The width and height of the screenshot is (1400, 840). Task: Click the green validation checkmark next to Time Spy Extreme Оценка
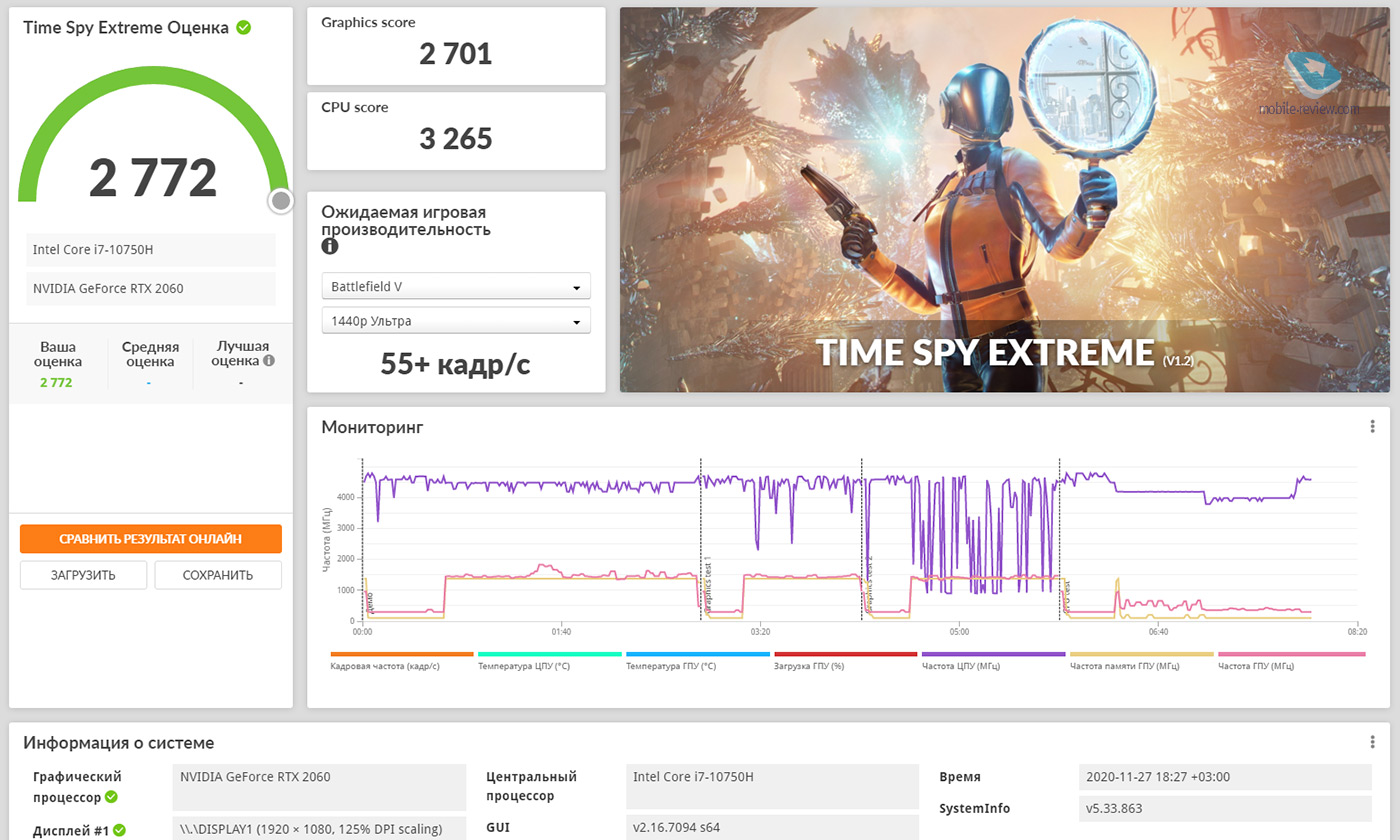click(243, 28)
